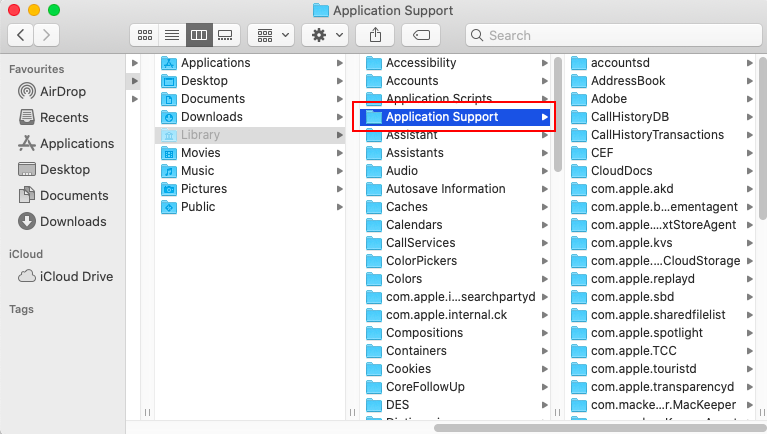Switch to icon view

[144, 35]
